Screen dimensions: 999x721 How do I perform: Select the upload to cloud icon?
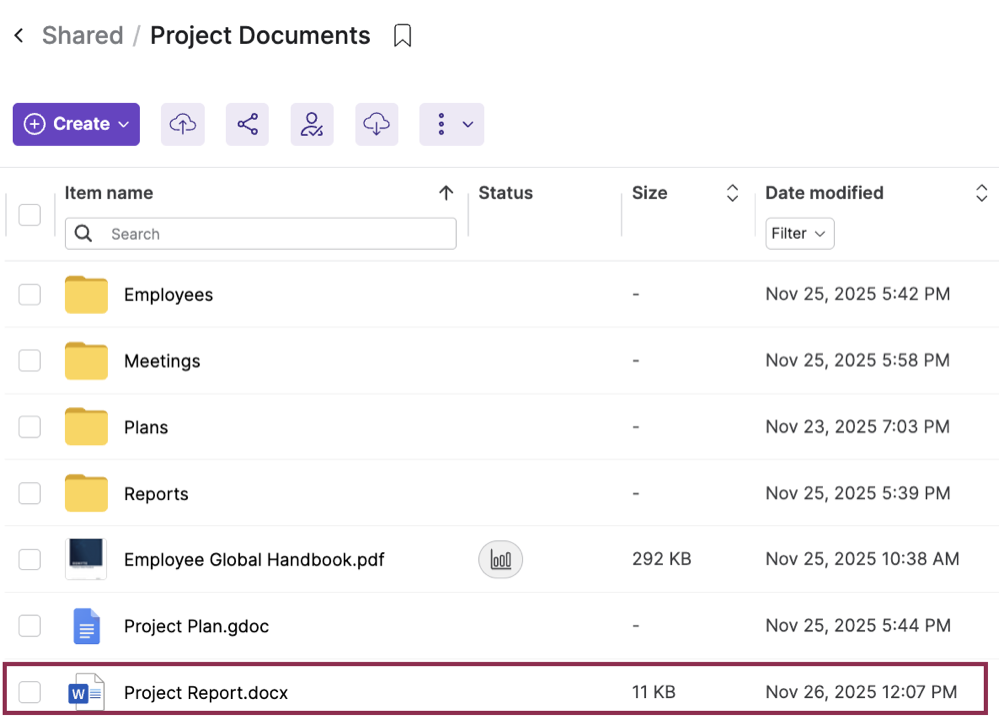pyautogui.click(x=183, y=123)
